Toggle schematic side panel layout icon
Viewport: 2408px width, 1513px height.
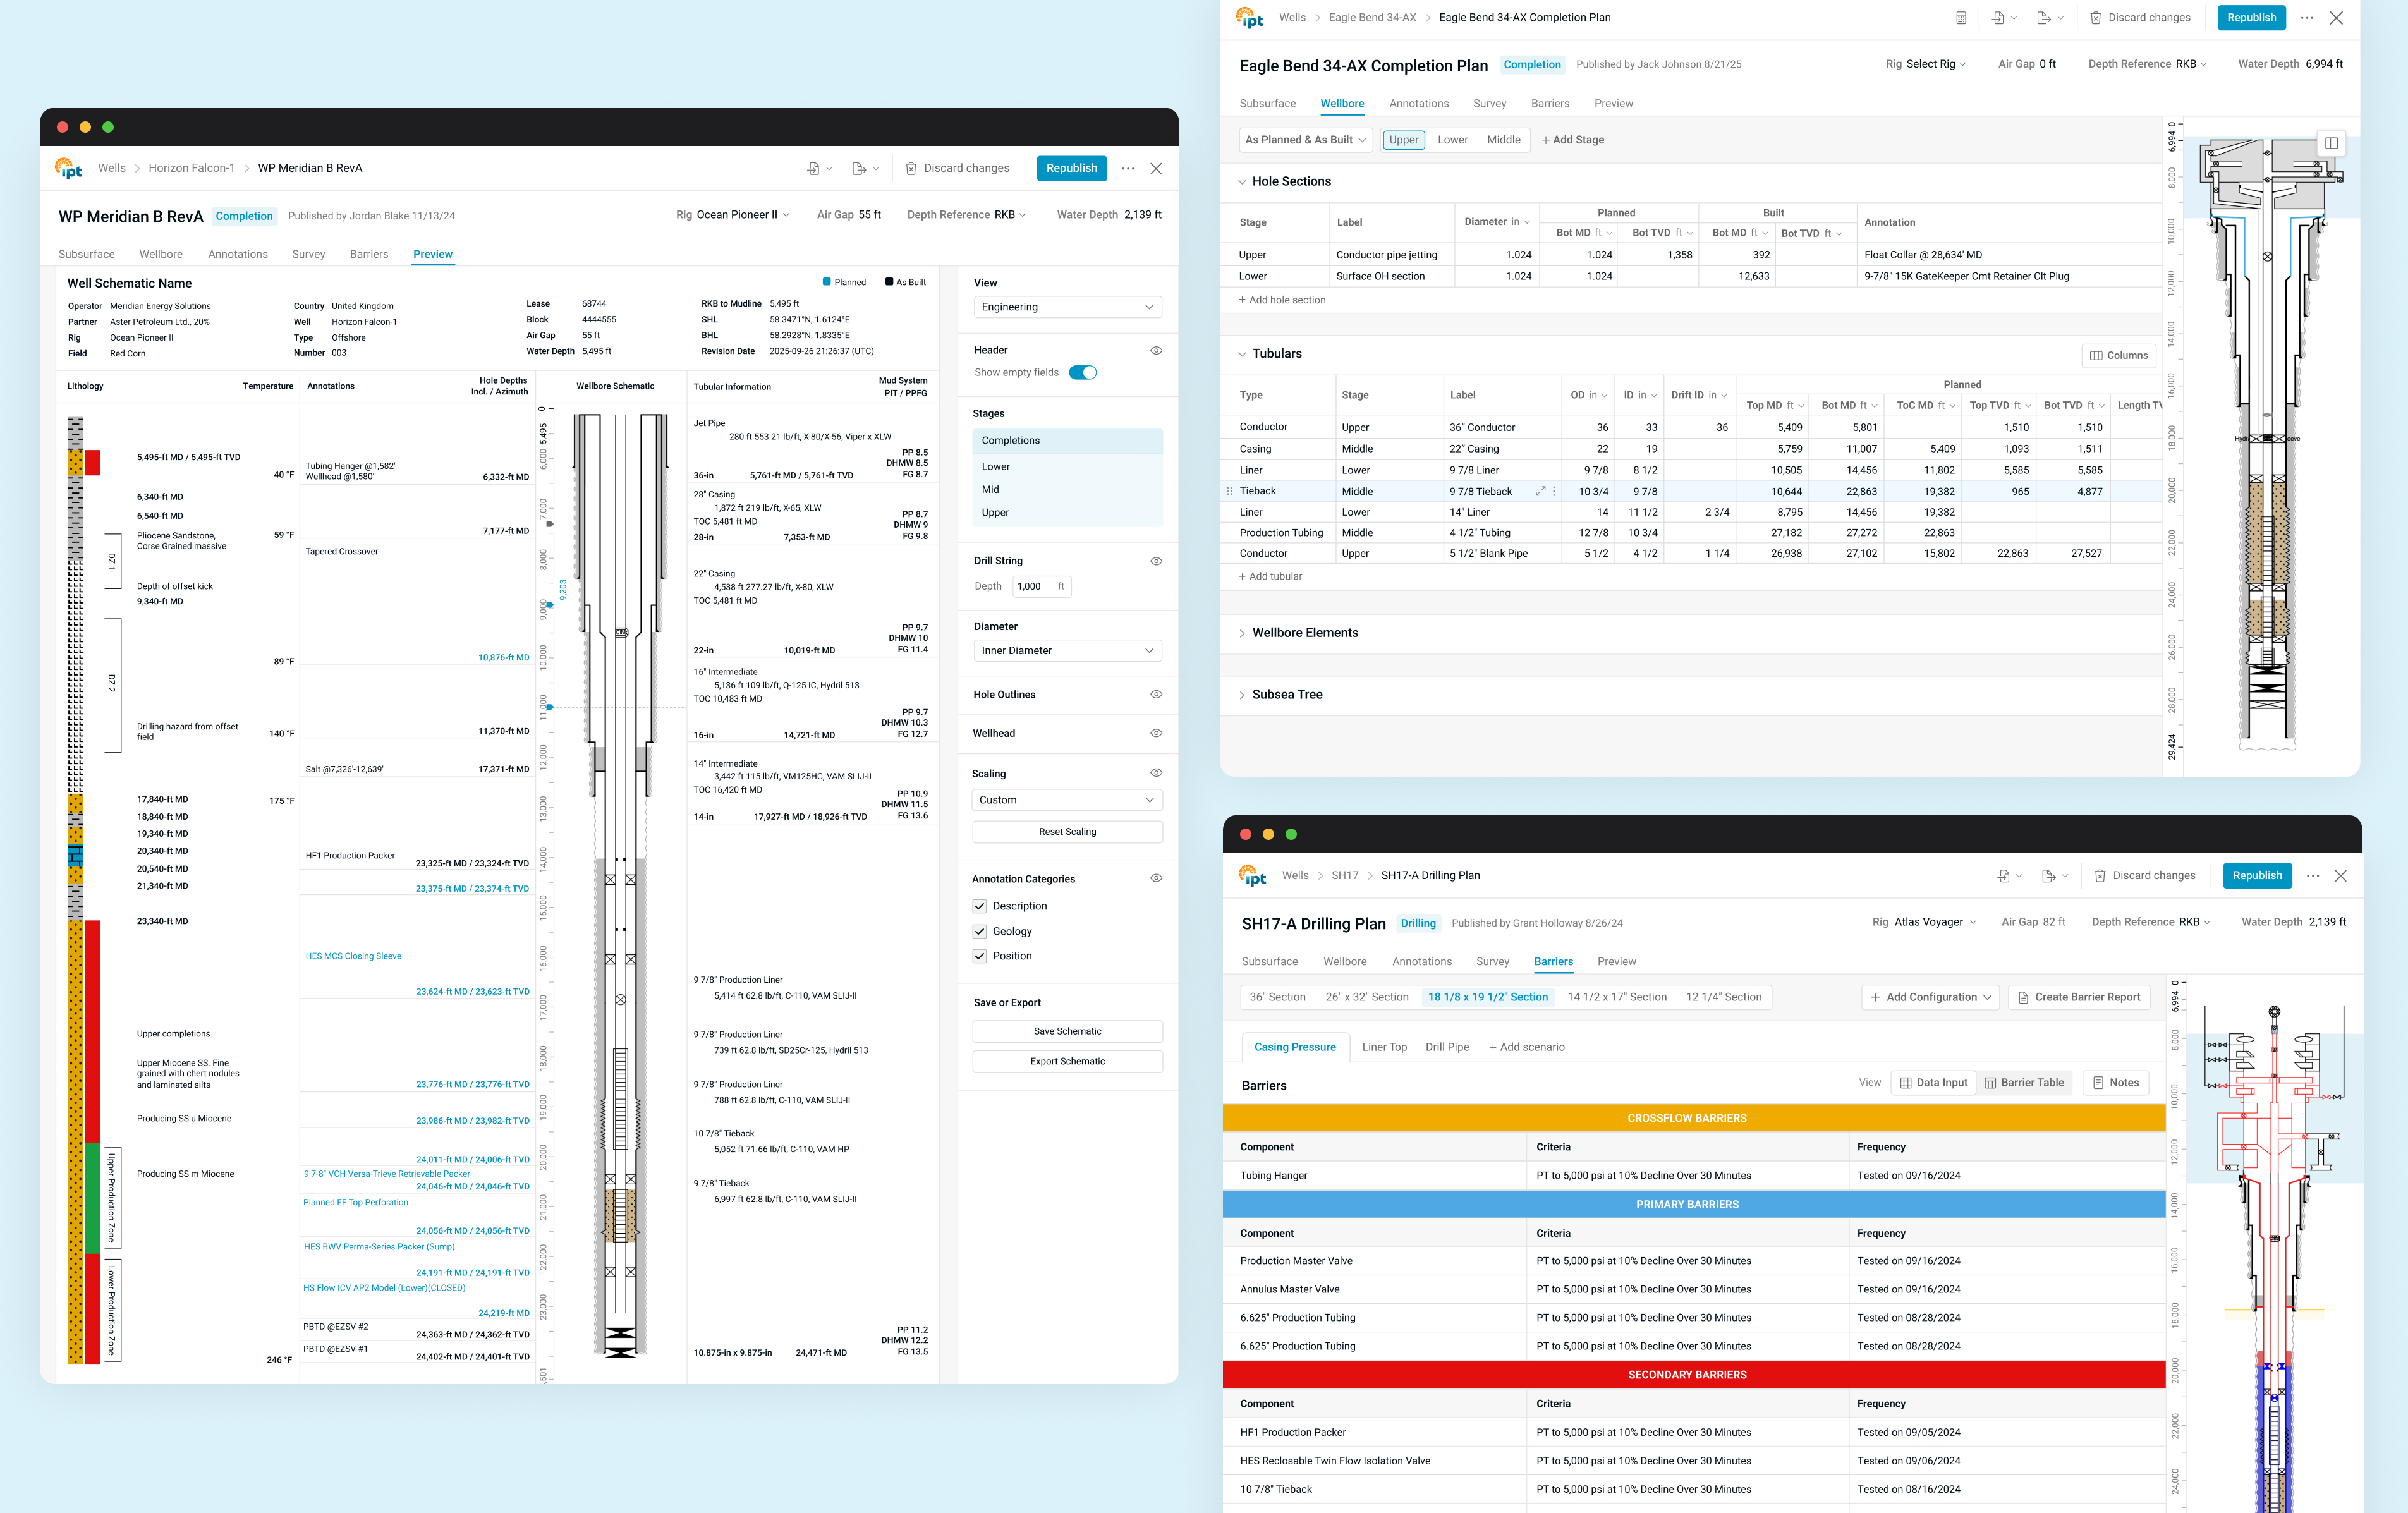tap(2331, 143)
